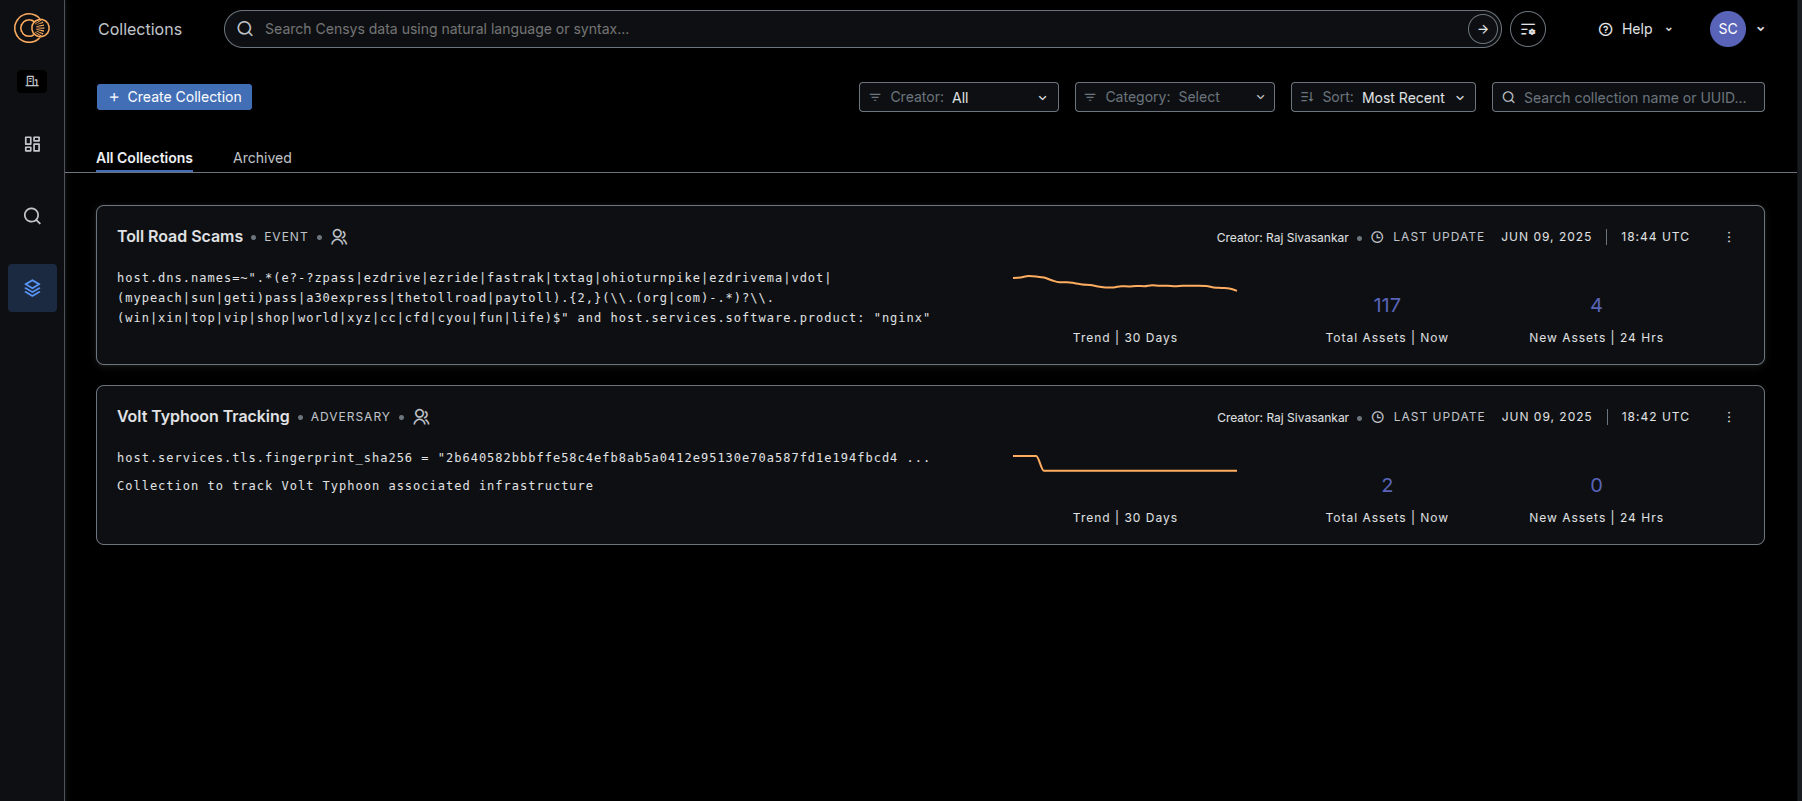Focus the collection name or UUID search field

point(1634,97)
